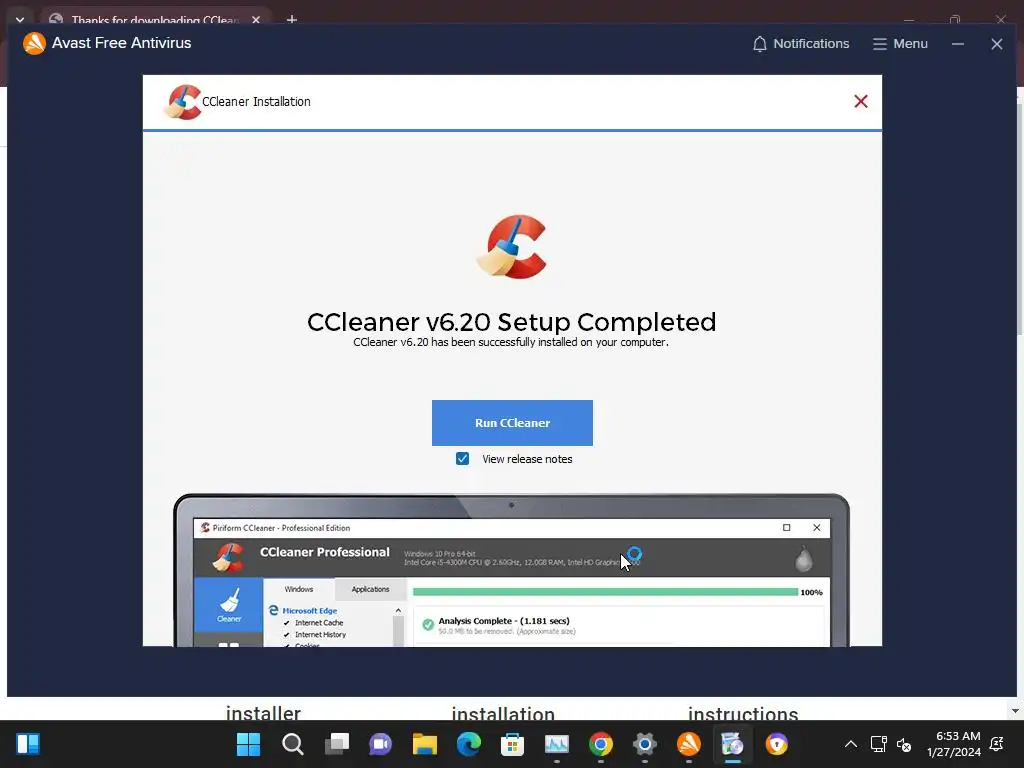Open taskbar Search
This screenshot has height=768, width=1024.
[x=293, y=744]
